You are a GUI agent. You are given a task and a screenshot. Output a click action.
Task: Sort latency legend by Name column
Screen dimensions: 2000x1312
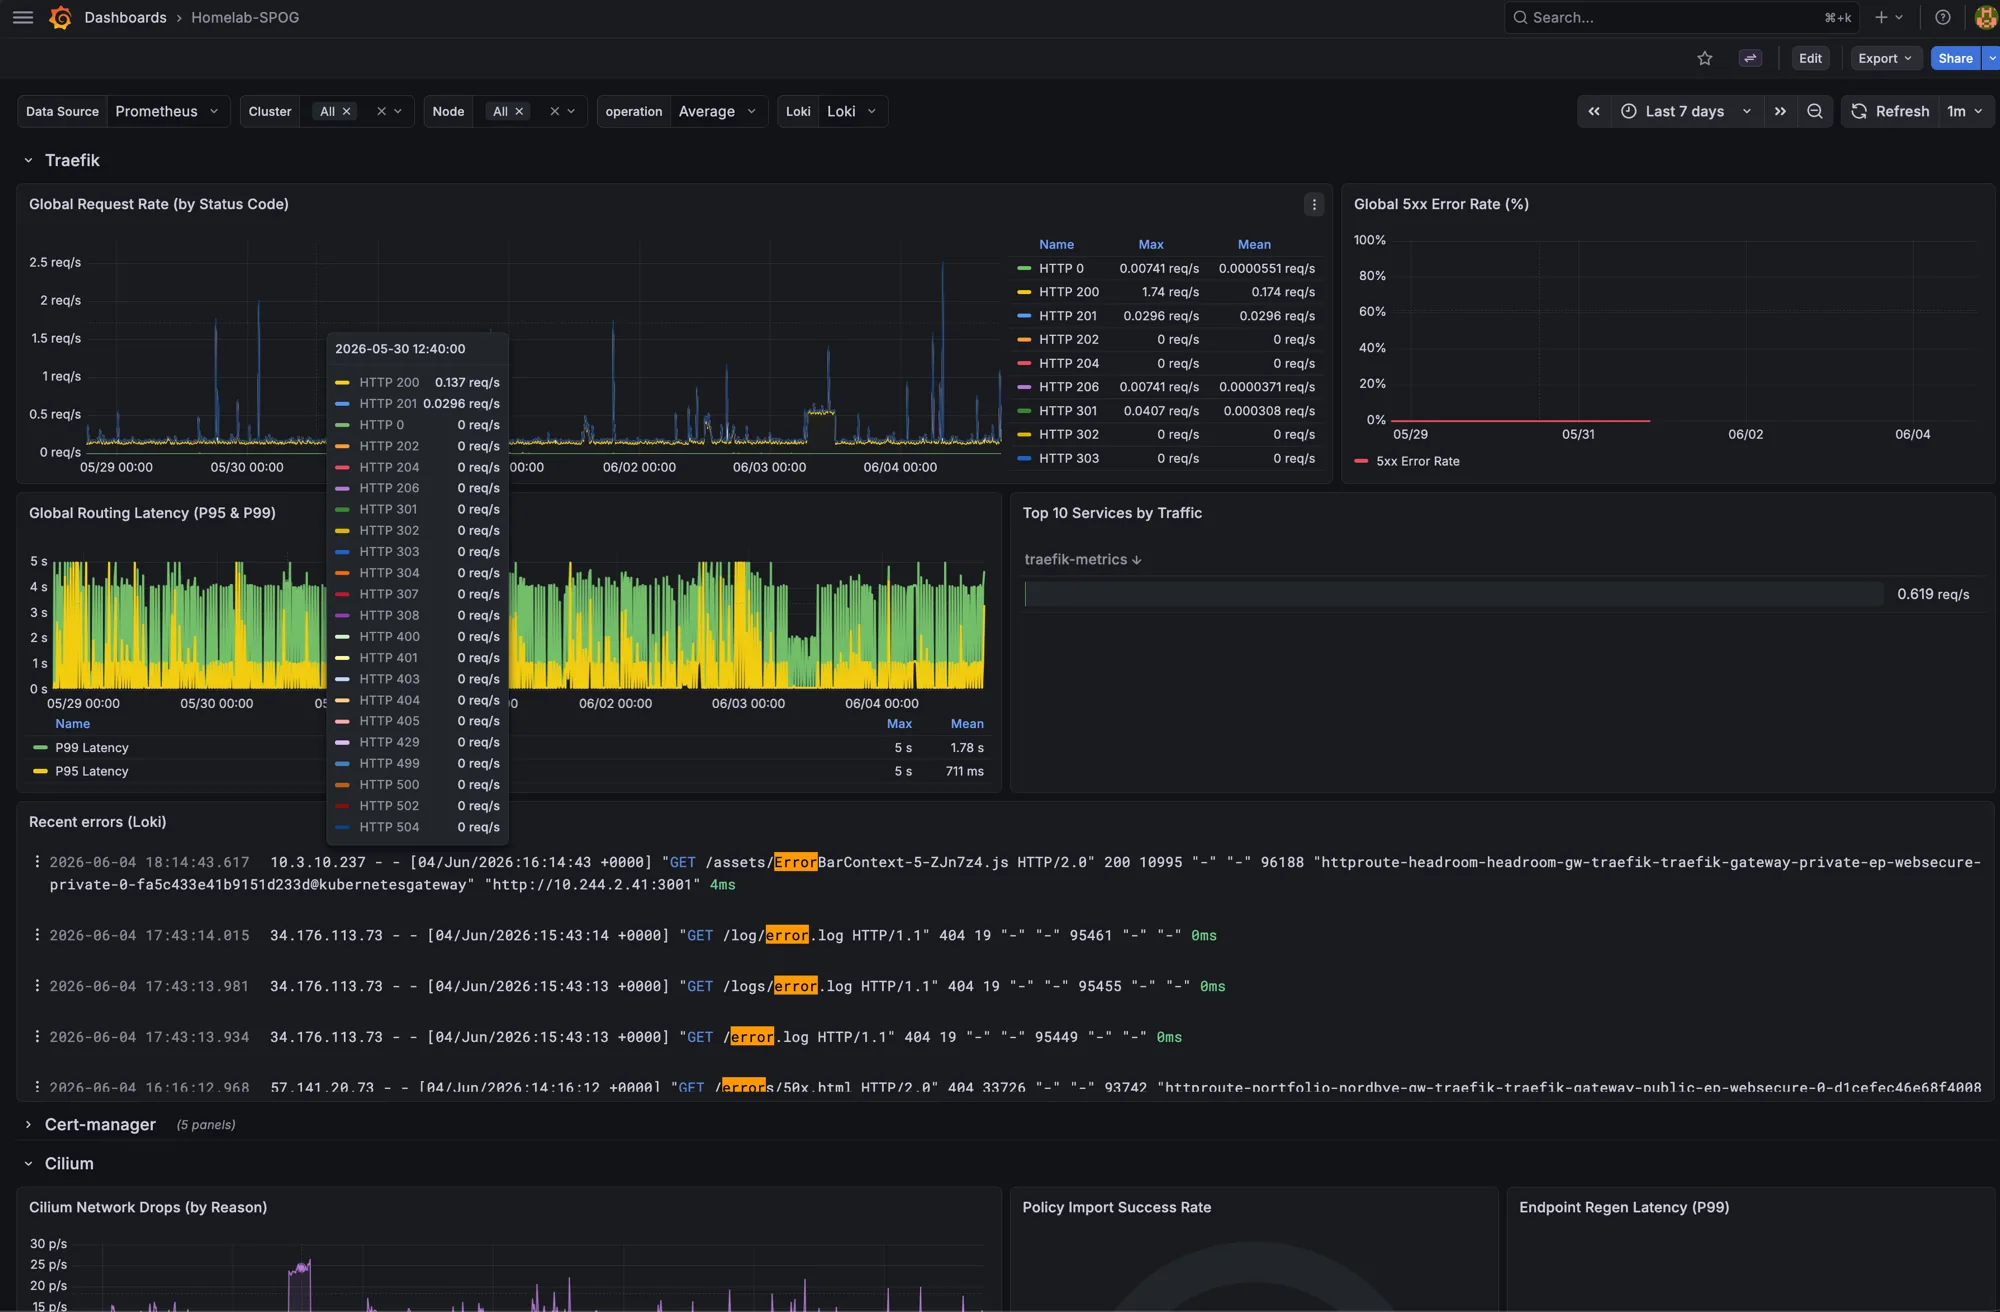[72, 724]
